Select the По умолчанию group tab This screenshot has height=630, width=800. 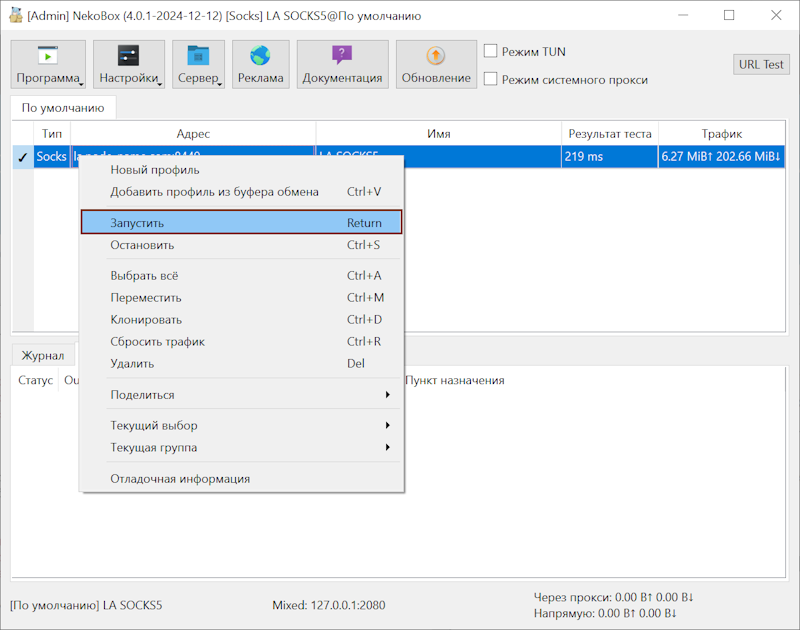click(63, 108)
